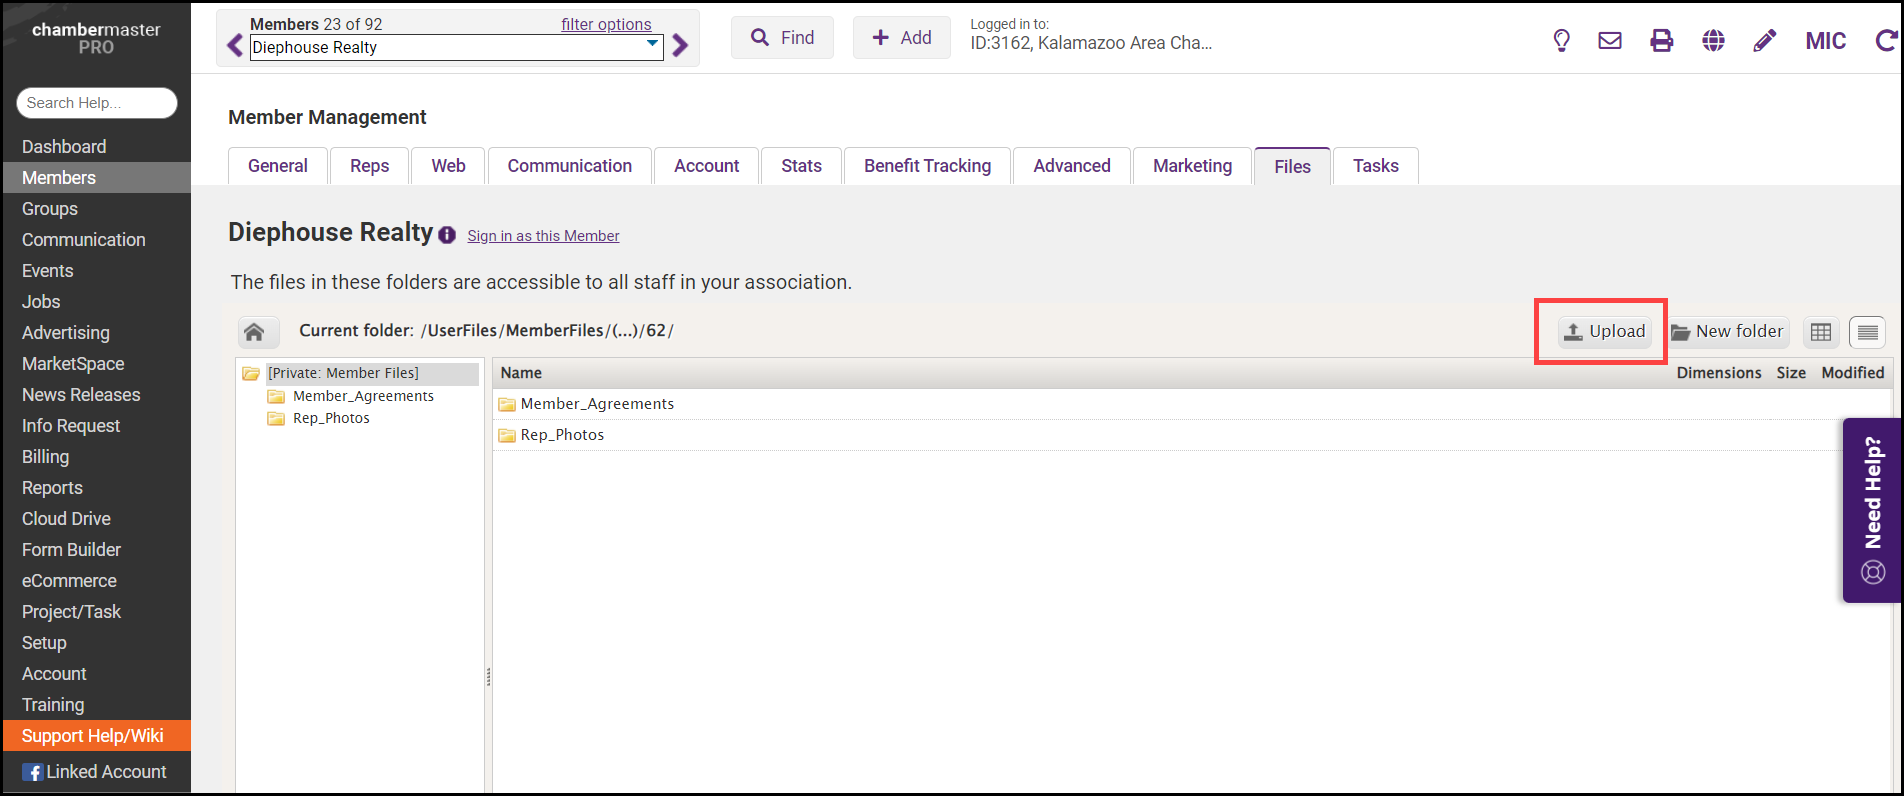
Task: Switch to the Benefit Tracking tab
Action: [927, 166]
